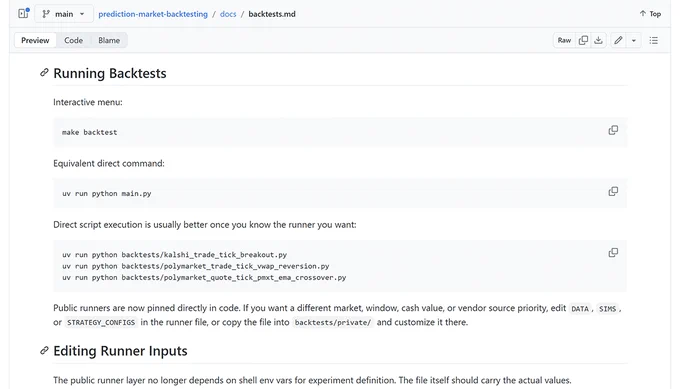This screenshot has height=389, width=680.
Task: Copy the 'uv run python main.py' command
Action: [613, 191]
